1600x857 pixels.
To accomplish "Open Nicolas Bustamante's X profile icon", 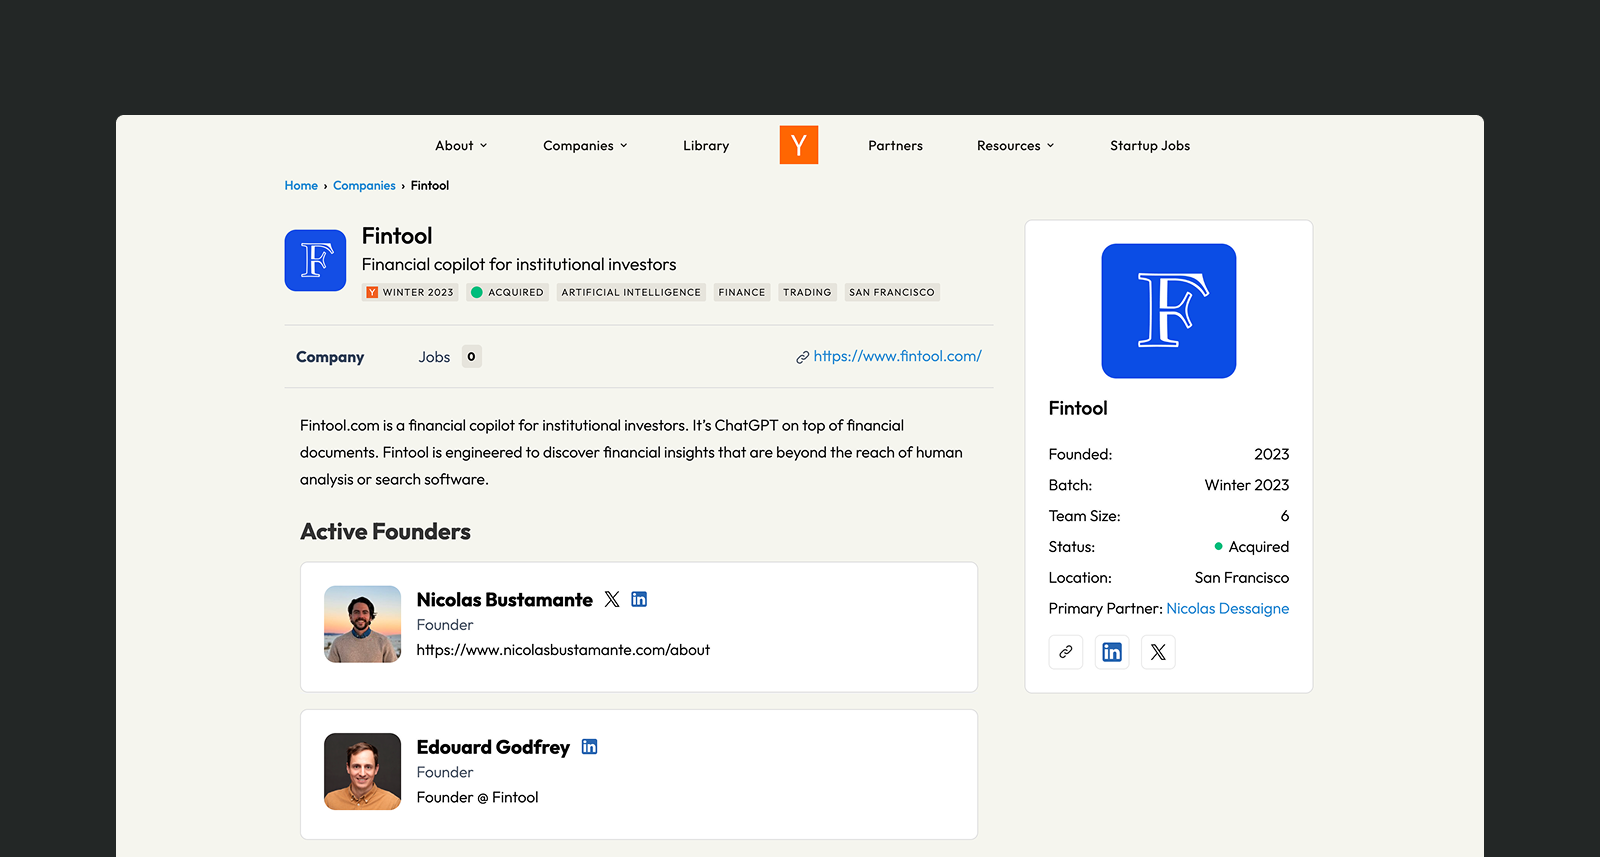I will 612,599.
